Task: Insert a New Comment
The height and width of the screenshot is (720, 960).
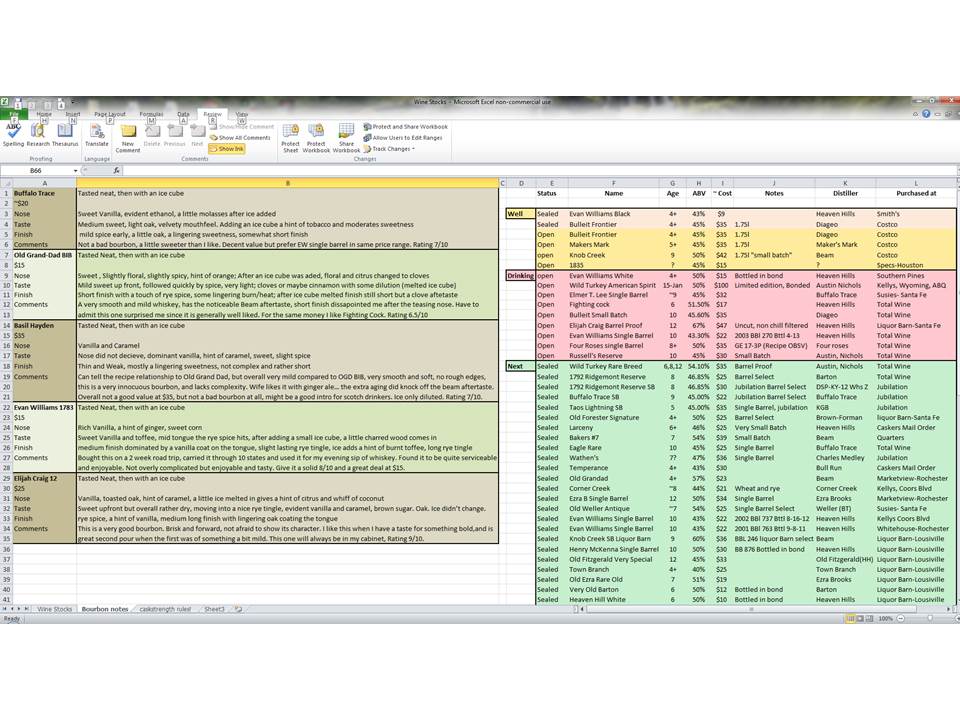Action: tap(128, 138)
